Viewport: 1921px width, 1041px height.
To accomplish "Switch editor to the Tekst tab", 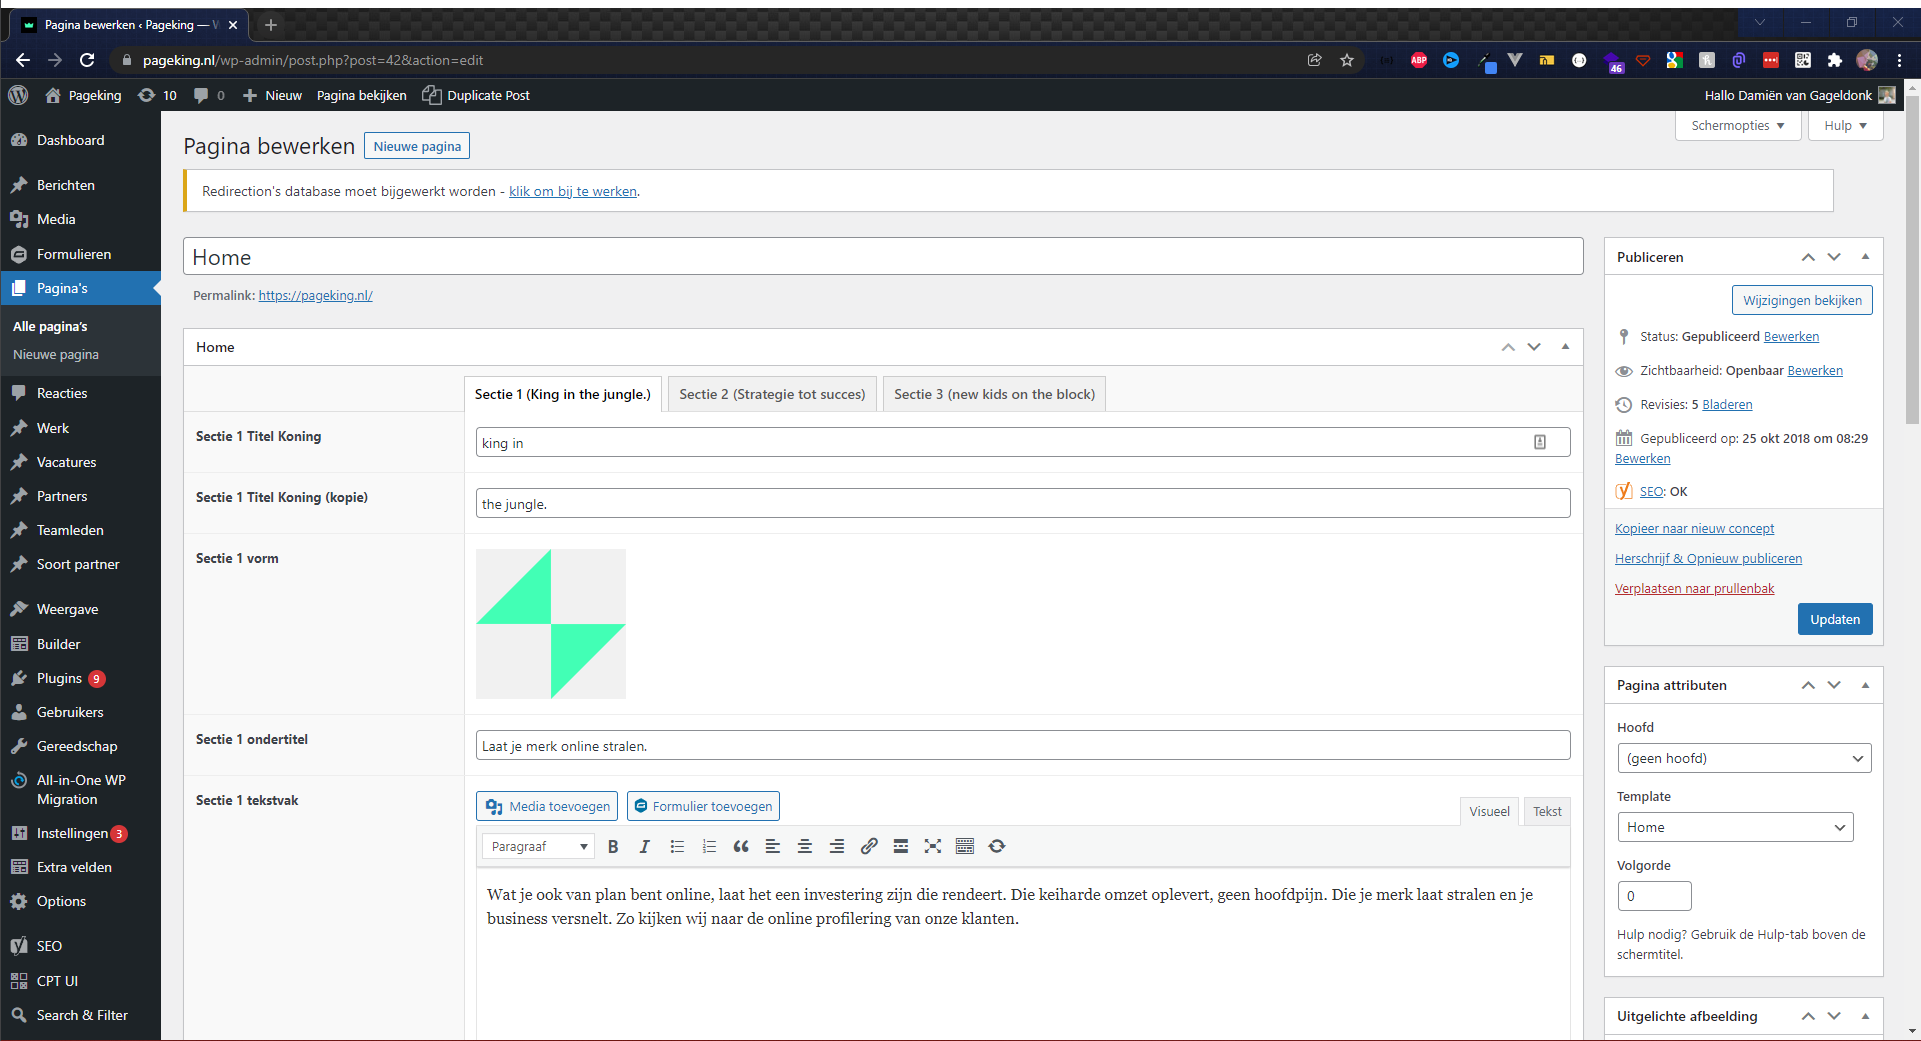I will (1547, 811).
